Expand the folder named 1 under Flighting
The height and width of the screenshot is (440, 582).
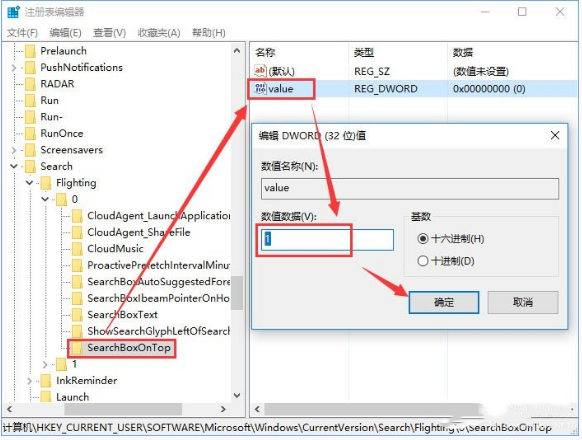tap(45, 364)
